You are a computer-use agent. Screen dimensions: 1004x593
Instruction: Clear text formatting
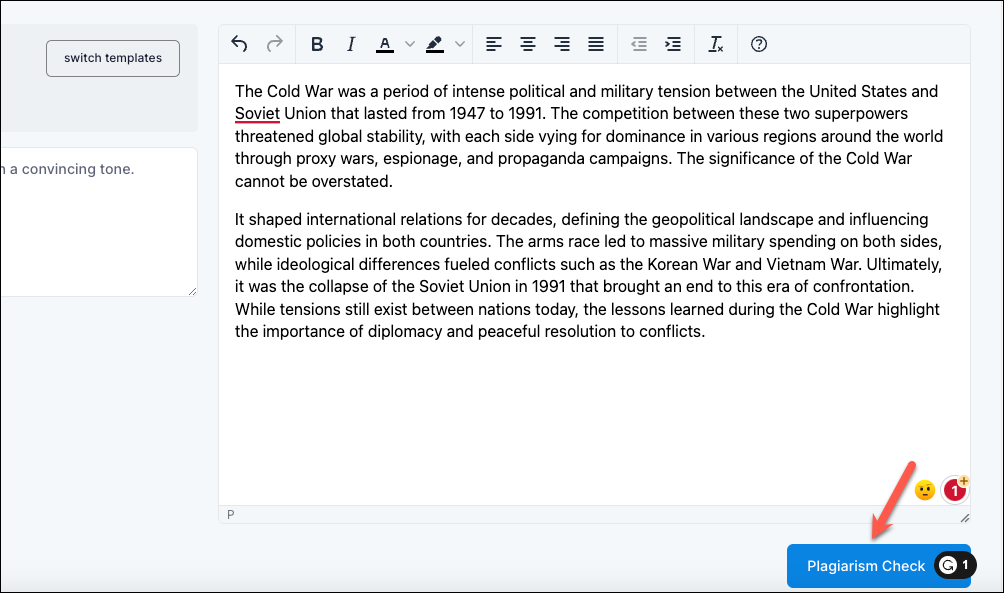[715, 44]
